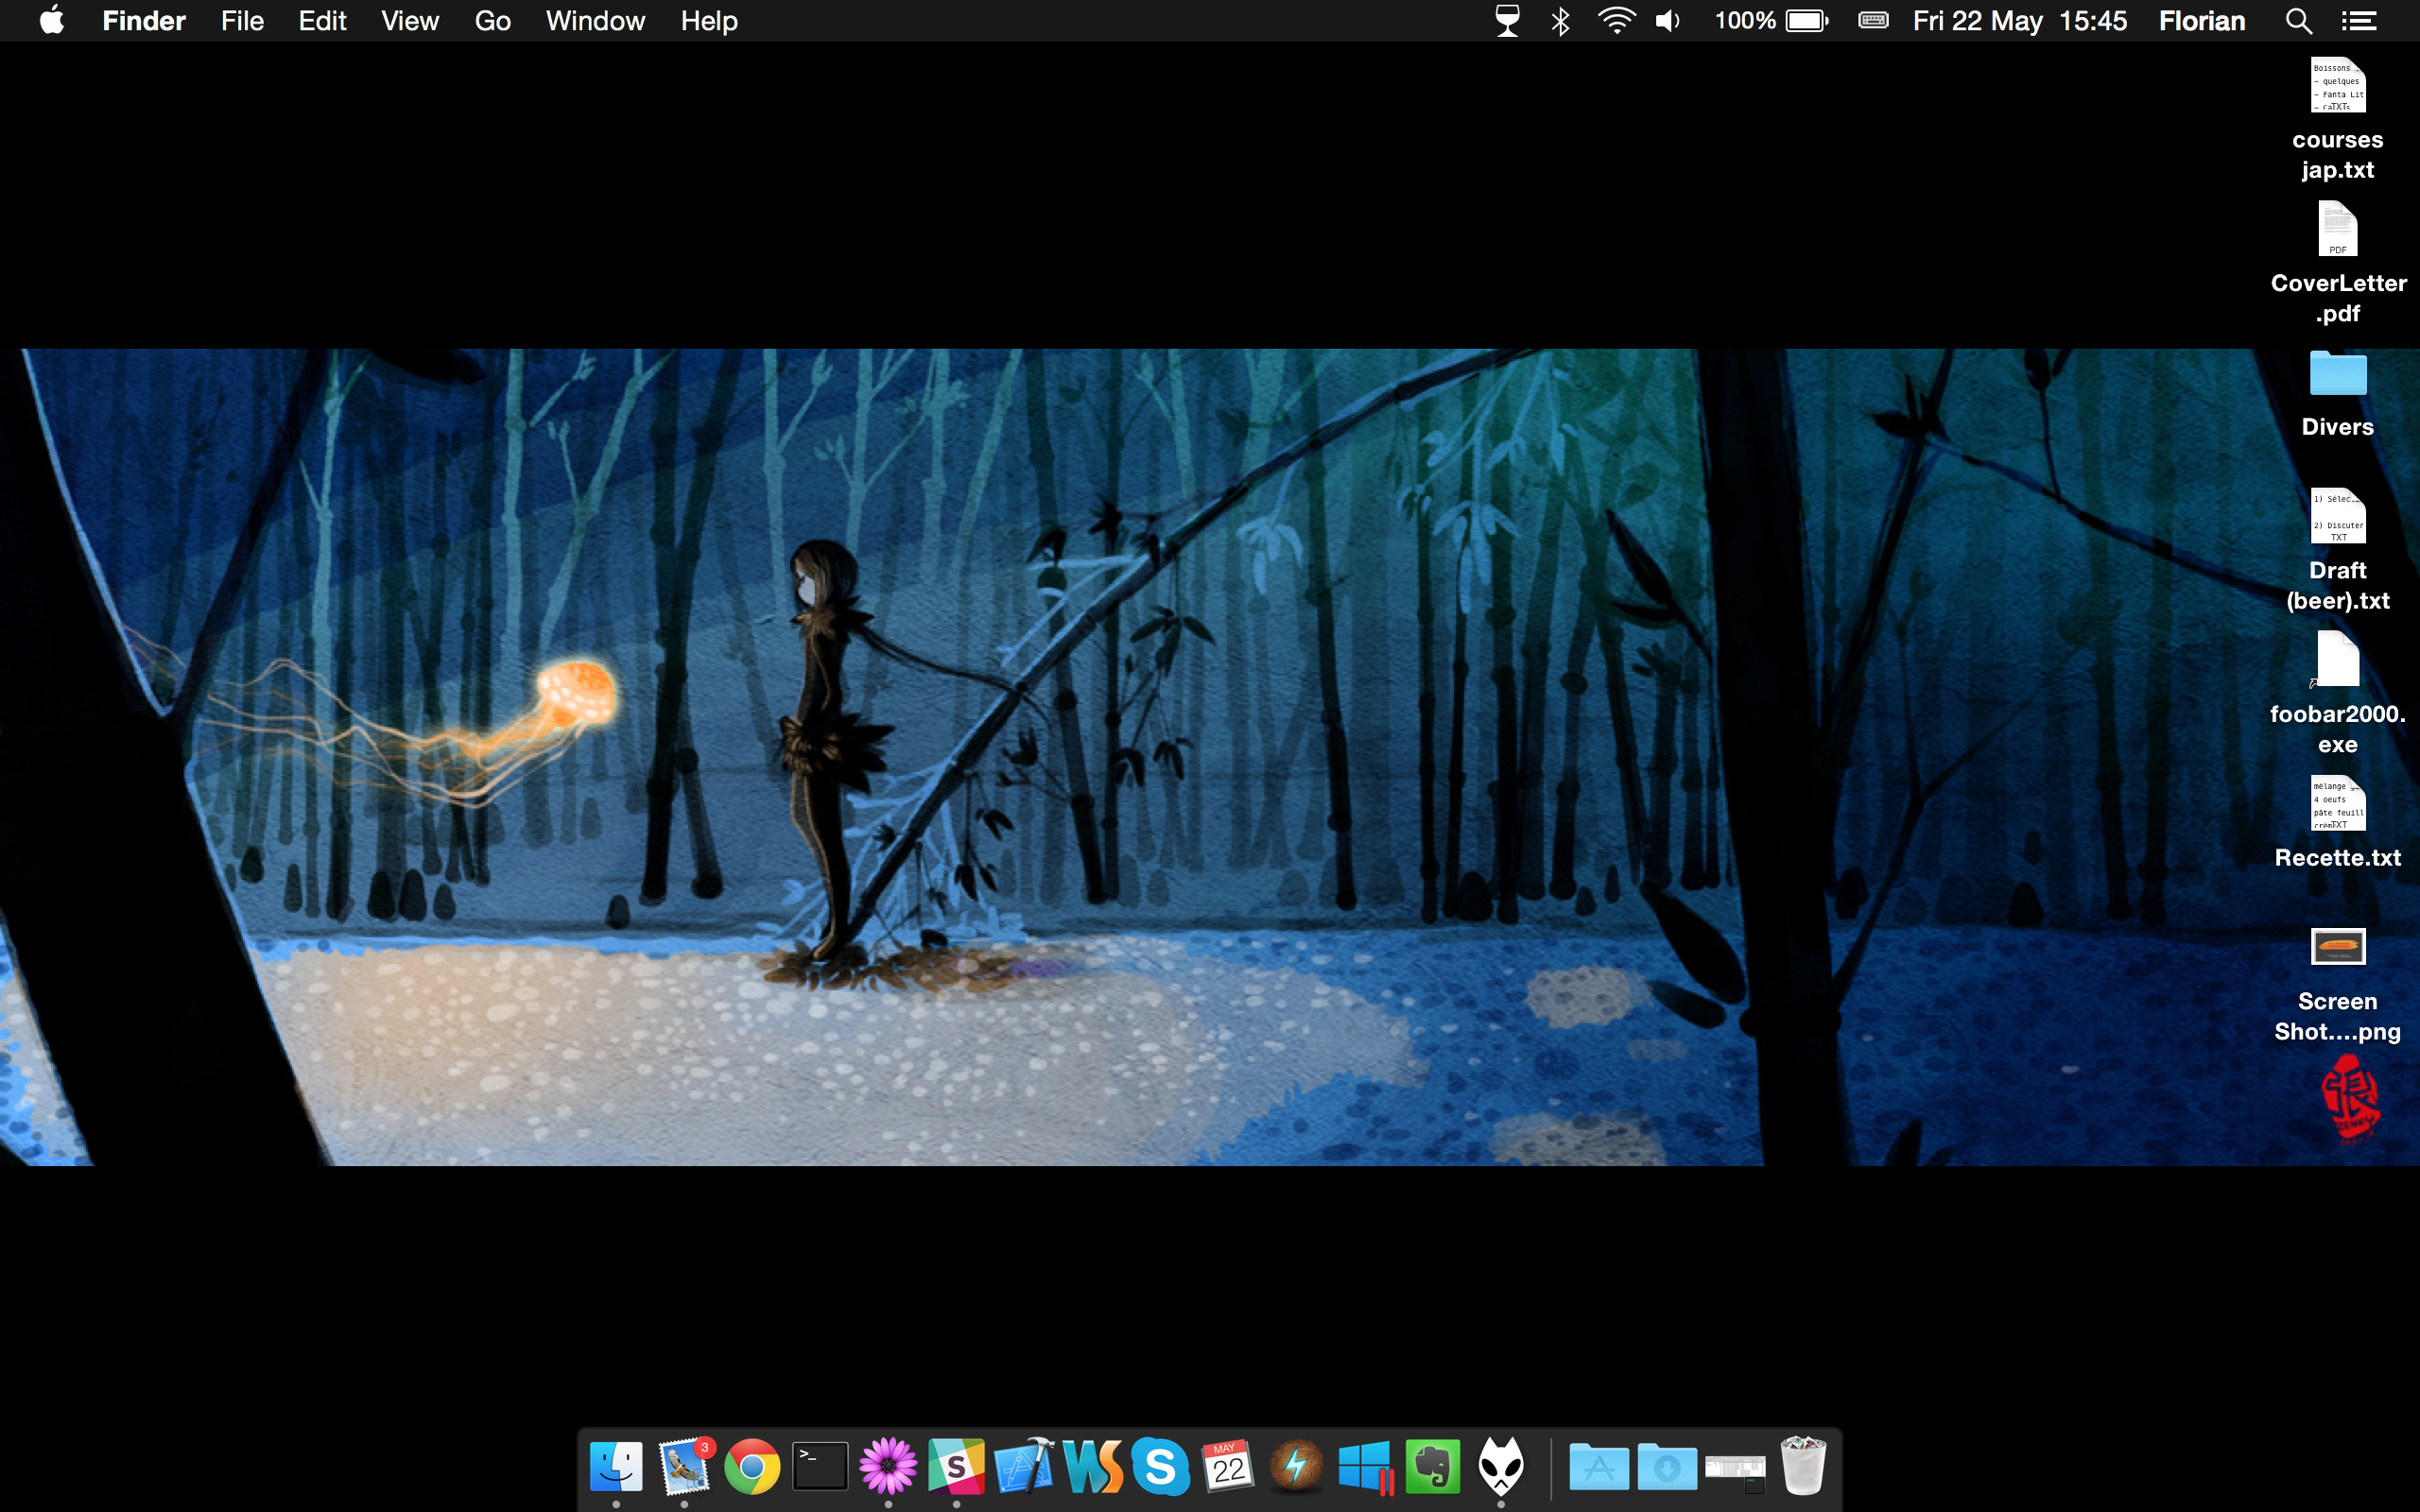Open Evernote elephant icon

[x=1432, y=1467]
